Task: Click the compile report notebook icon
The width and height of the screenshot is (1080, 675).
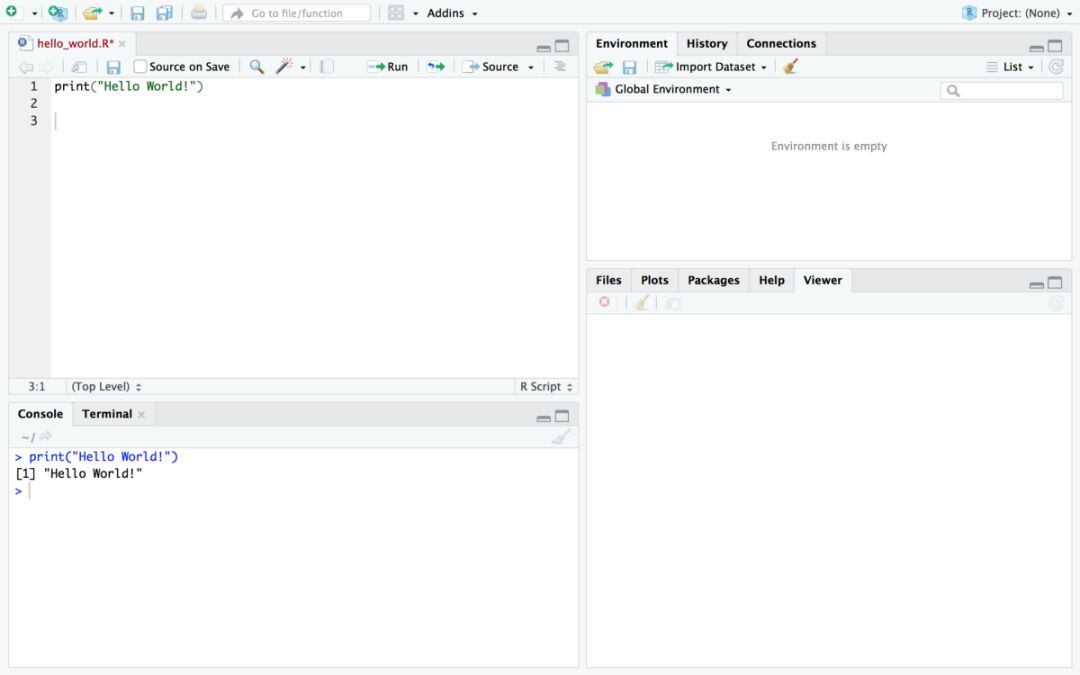Action: (x=327, y=66)
